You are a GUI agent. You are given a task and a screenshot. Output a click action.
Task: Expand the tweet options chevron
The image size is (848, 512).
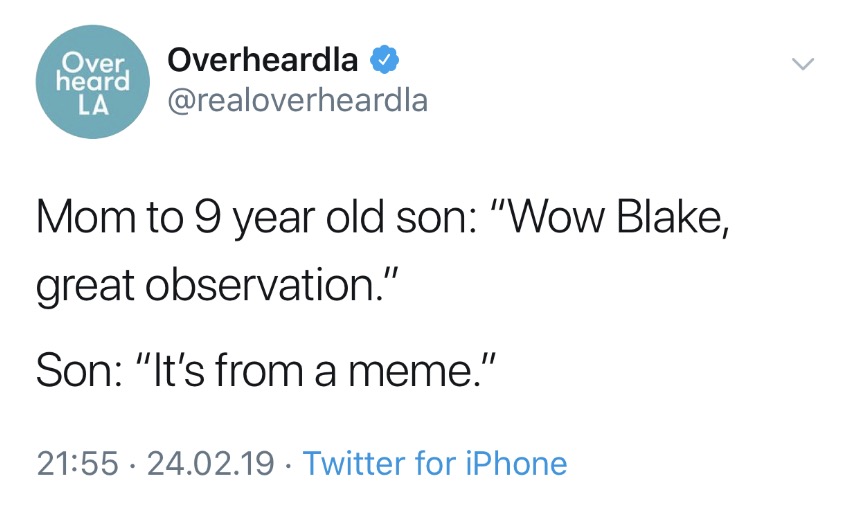point(803,64)
